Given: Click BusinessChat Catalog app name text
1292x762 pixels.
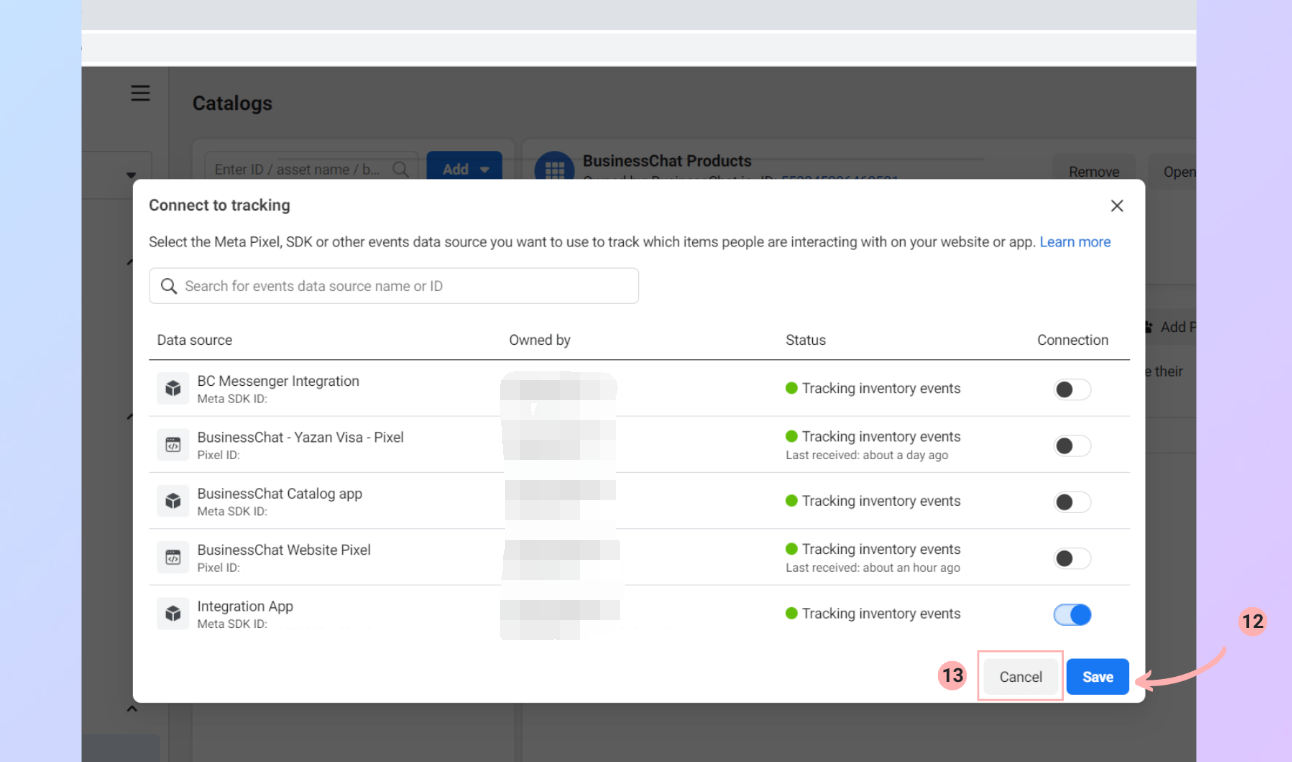Looking at the screenshot, I should pyautogui.click(x=280, y=494).
